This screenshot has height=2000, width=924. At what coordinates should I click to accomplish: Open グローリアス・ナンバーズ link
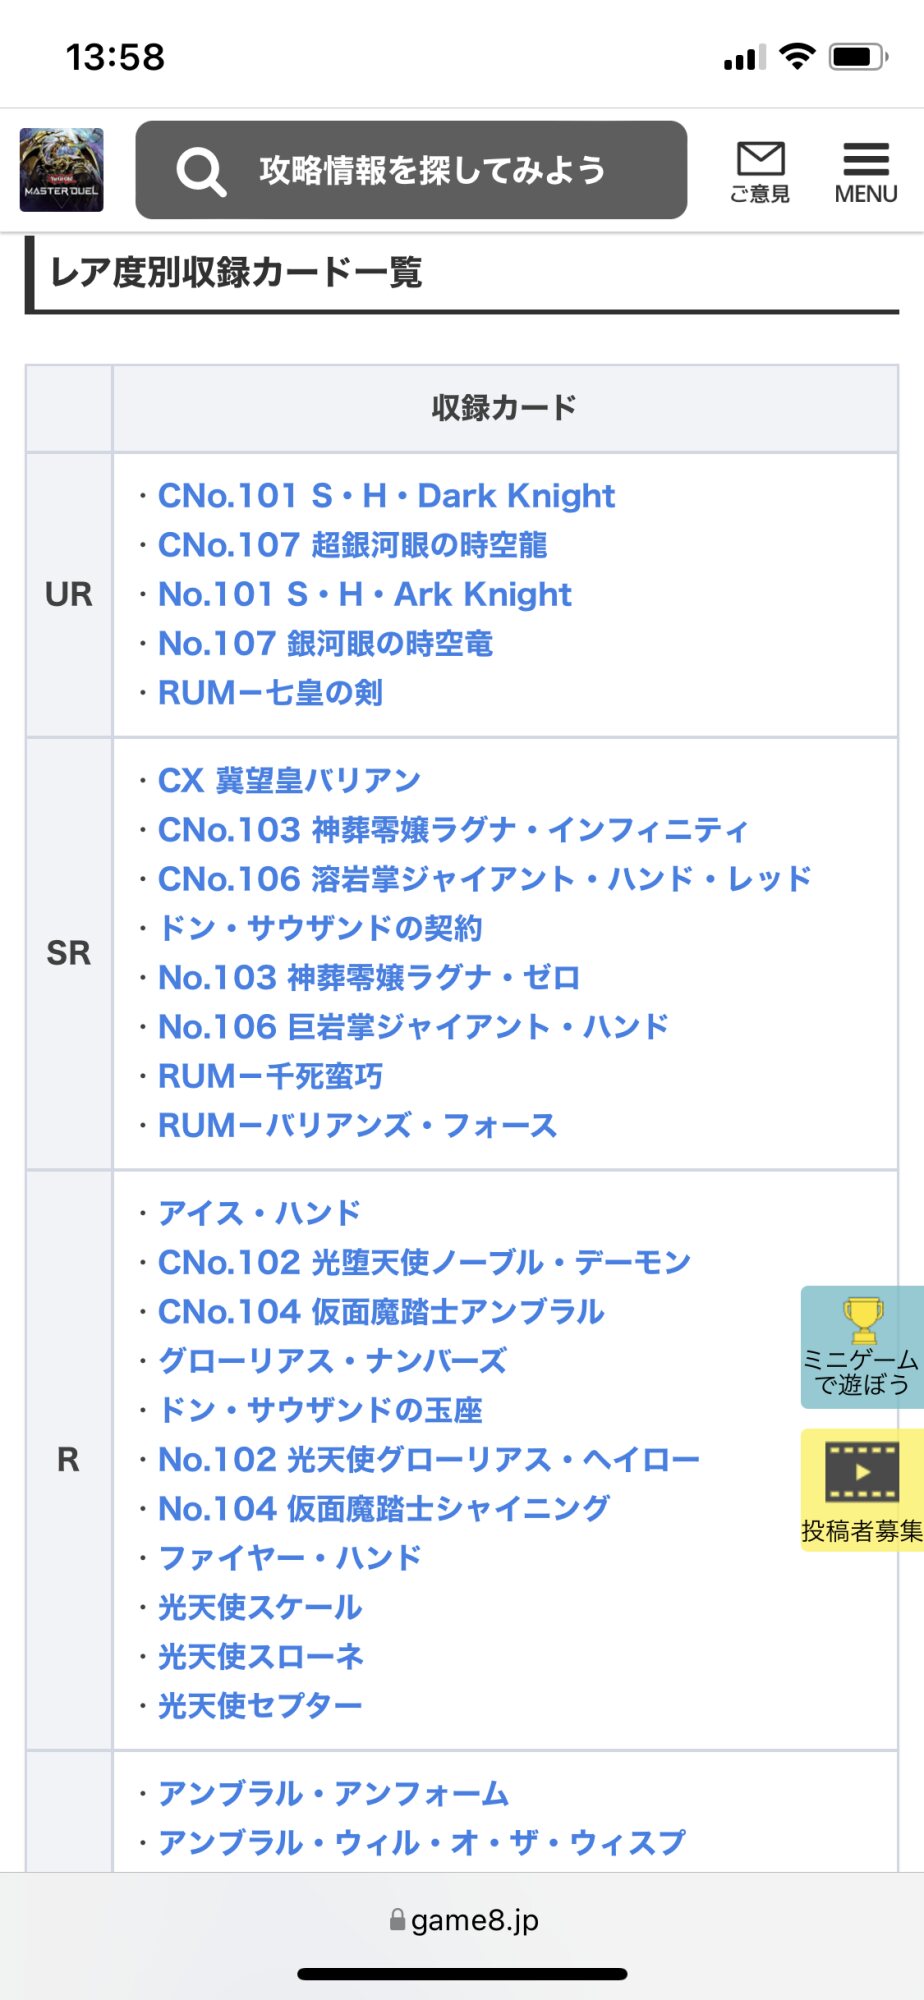coord(332,1361)
